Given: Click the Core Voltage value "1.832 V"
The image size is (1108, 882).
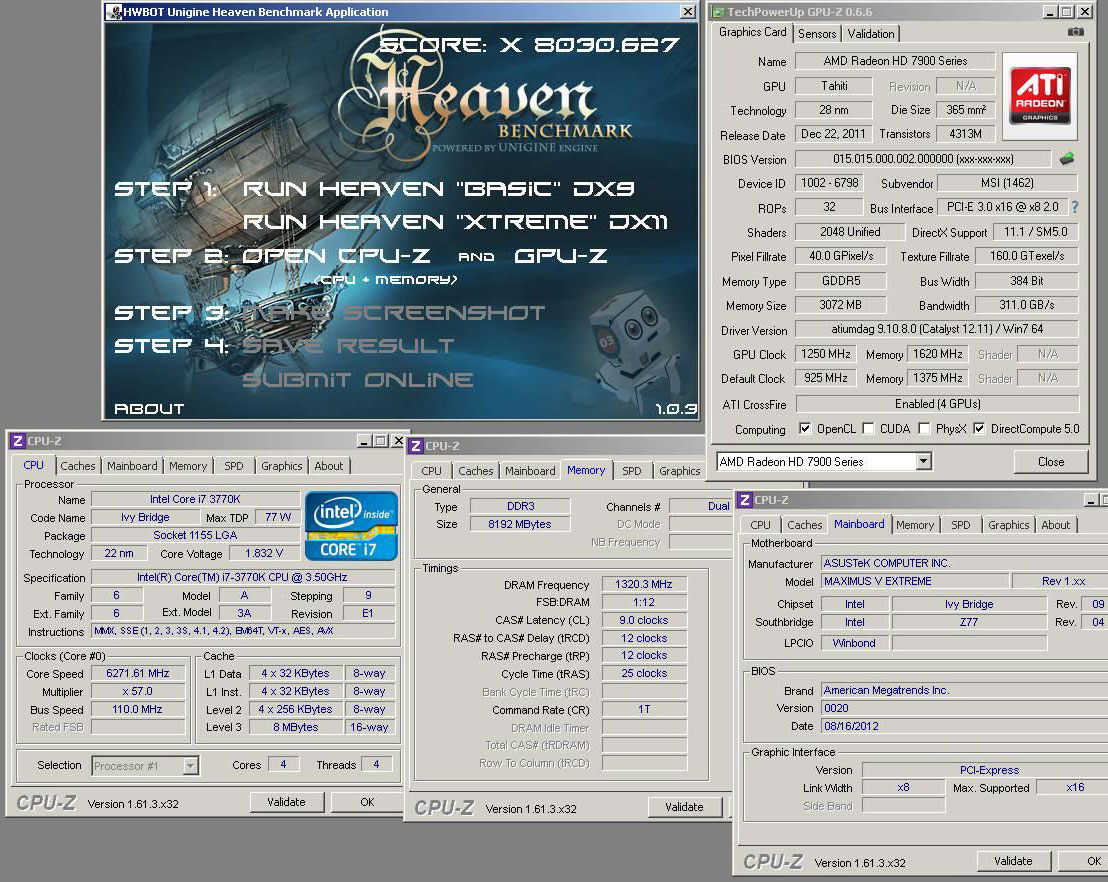Looking at the screenshot, I should [x=264, y=553].
